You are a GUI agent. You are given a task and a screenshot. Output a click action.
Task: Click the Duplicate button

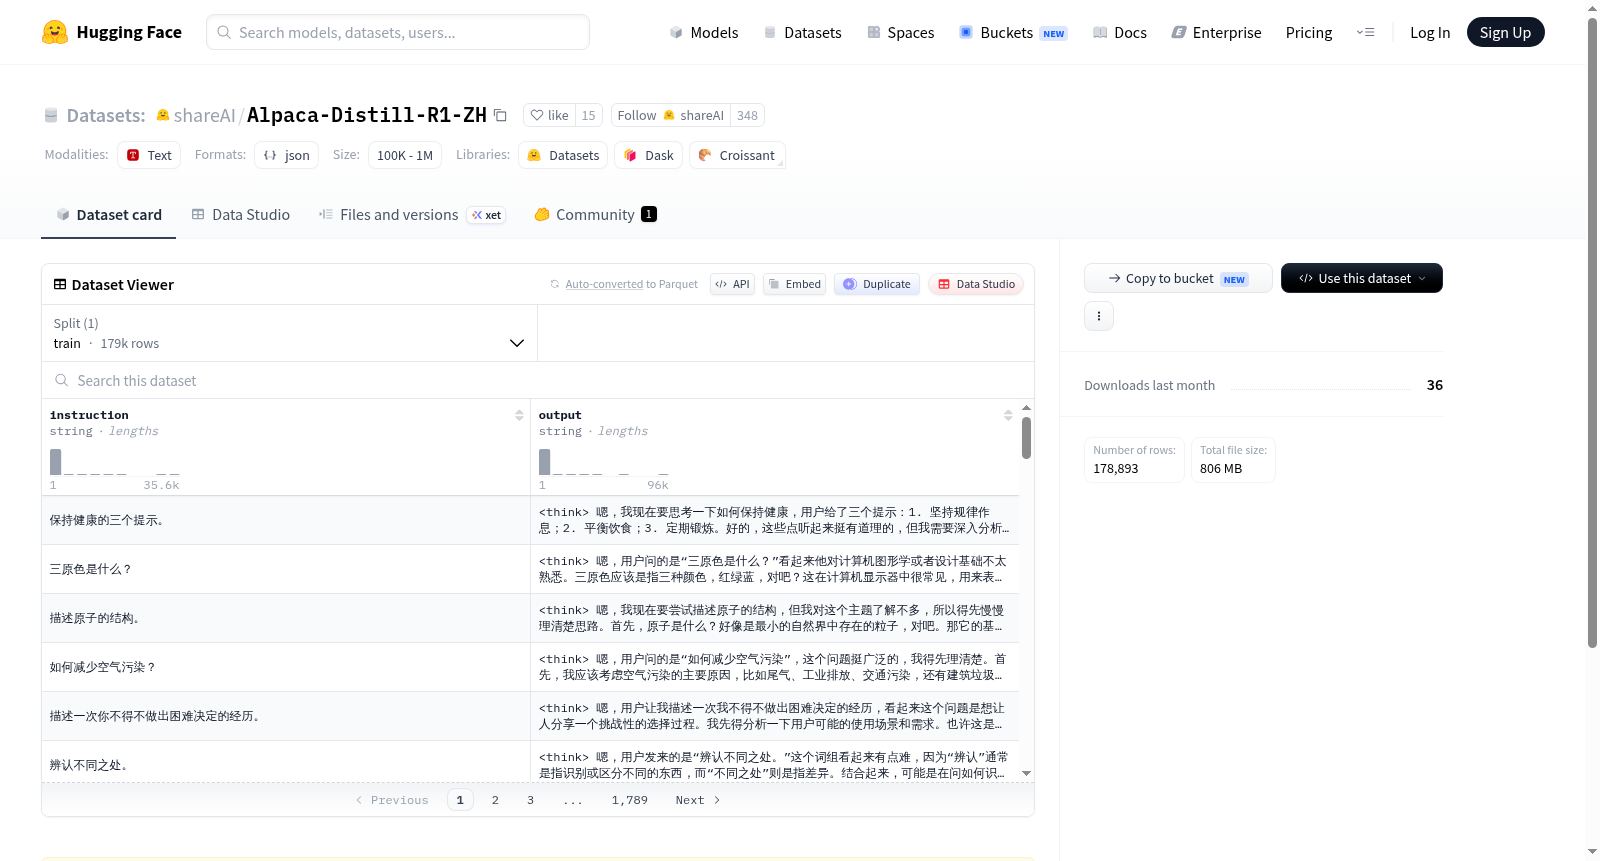[876, 284]
